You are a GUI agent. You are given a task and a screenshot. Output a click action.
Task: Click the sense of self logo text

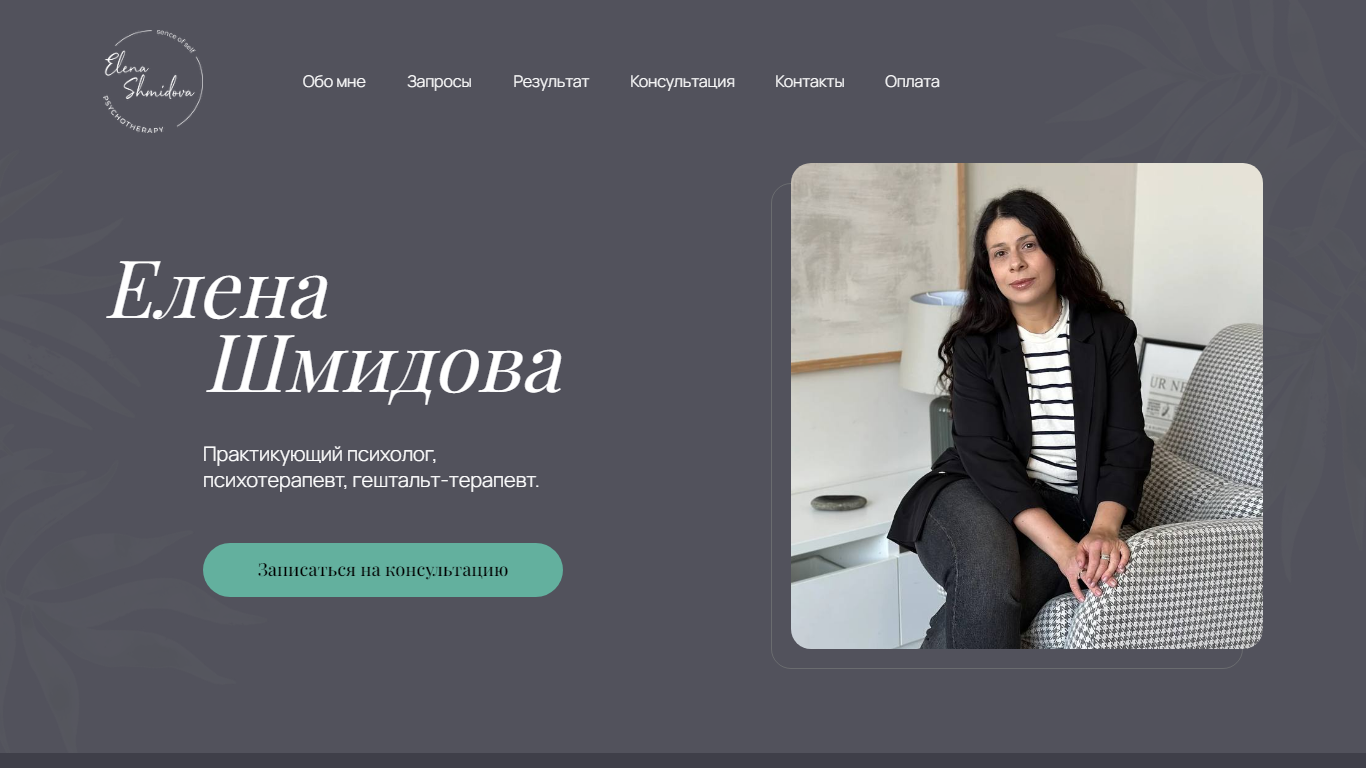[176, 38]
